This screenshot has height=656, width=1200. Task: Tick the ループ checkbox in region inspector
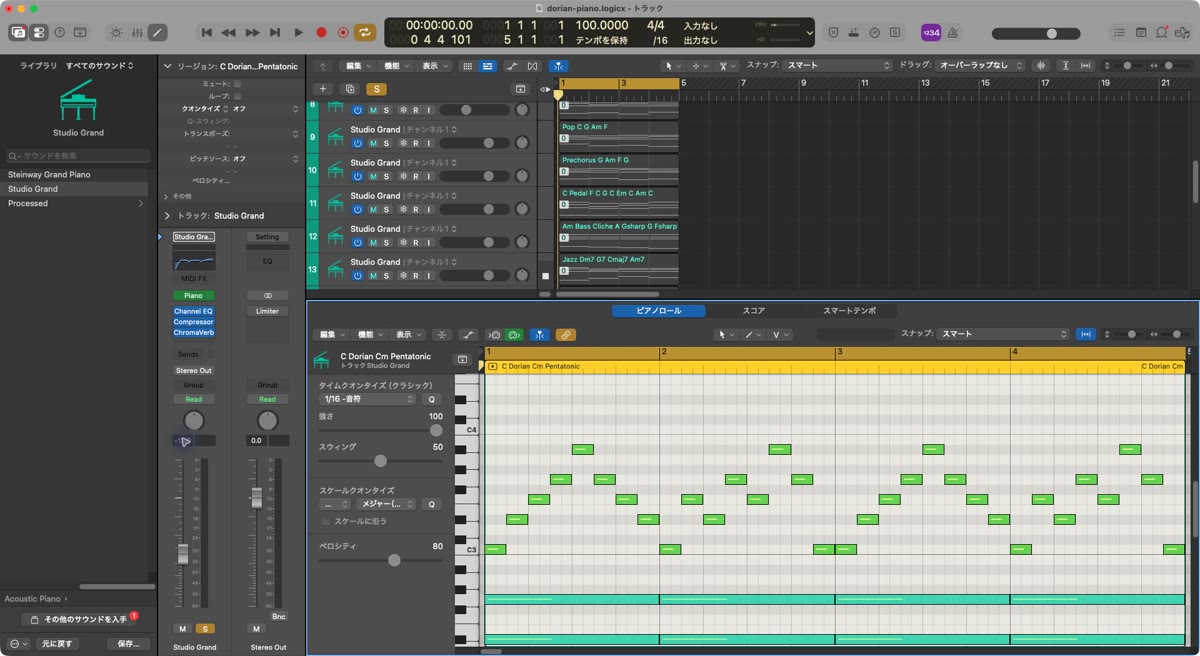237,96
